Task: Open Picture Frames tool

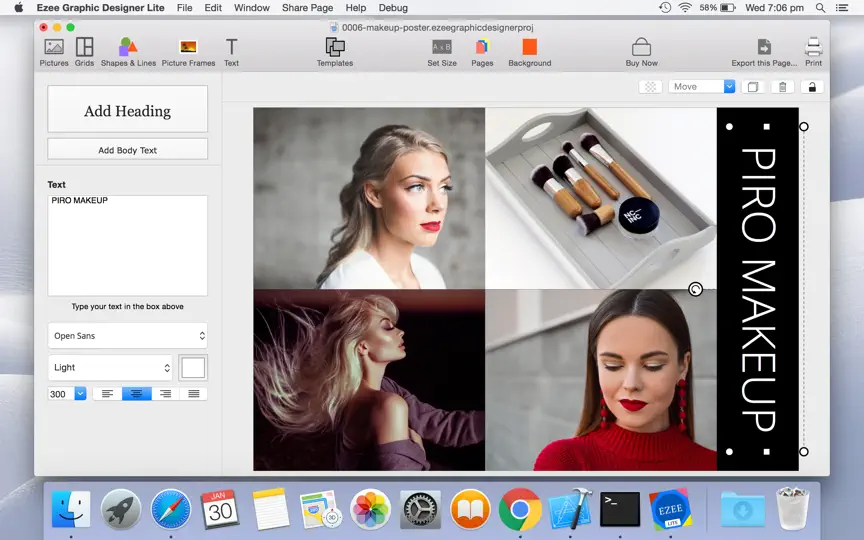Action: (x=188, y=52)
